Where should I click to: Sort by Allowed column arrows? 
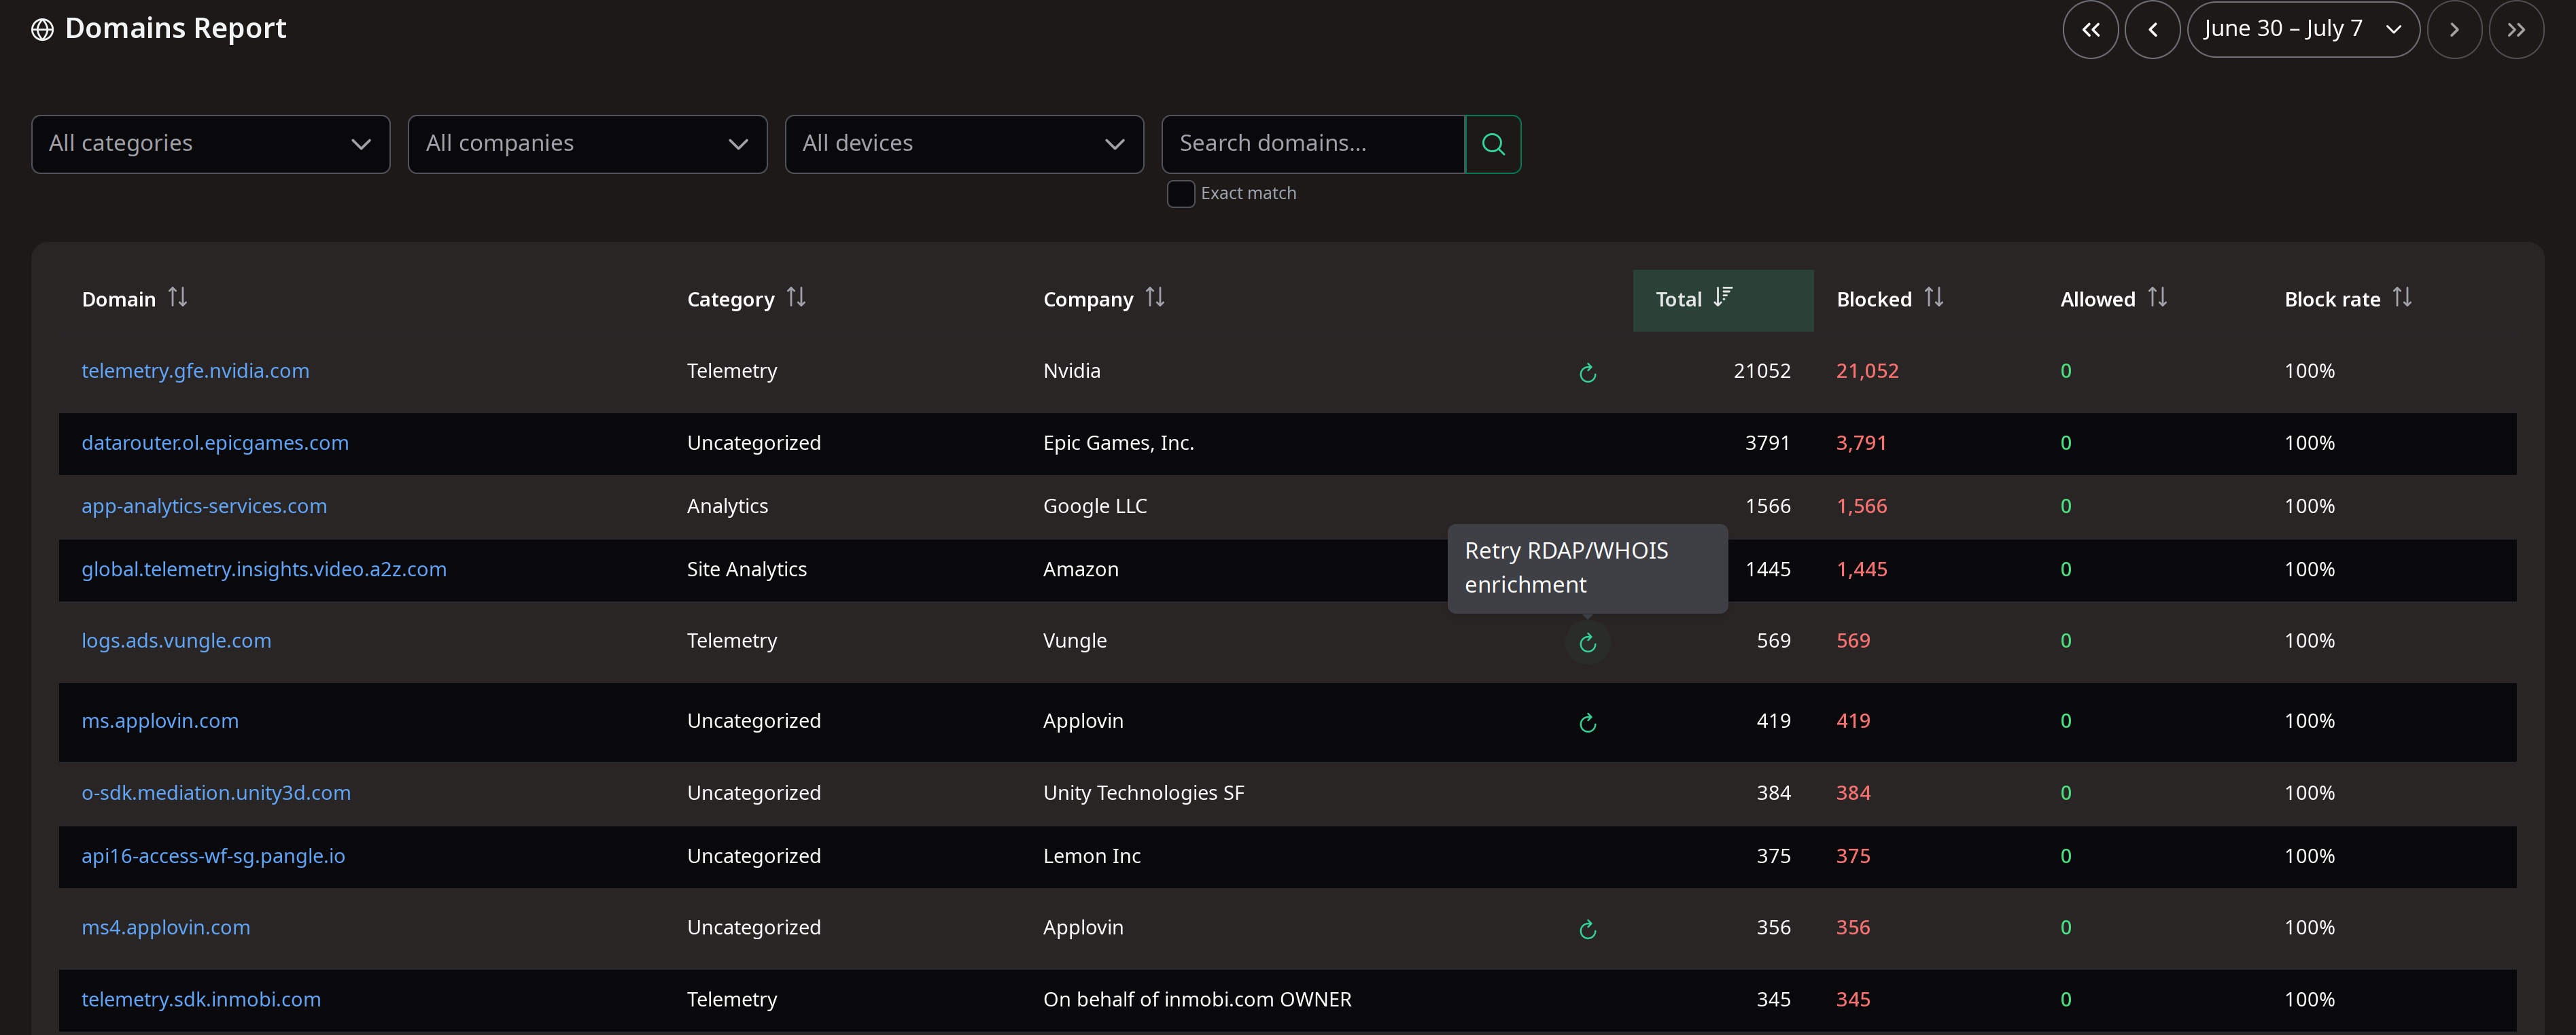(x=2157, y=297)
